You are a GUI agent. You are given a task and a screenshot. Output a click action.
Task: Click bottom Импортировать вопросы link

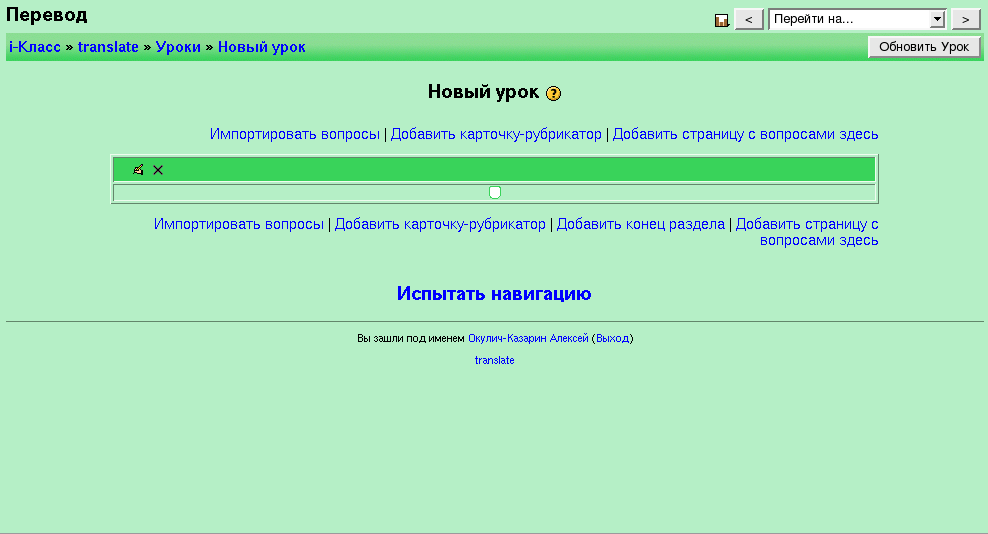pos(239,224)
